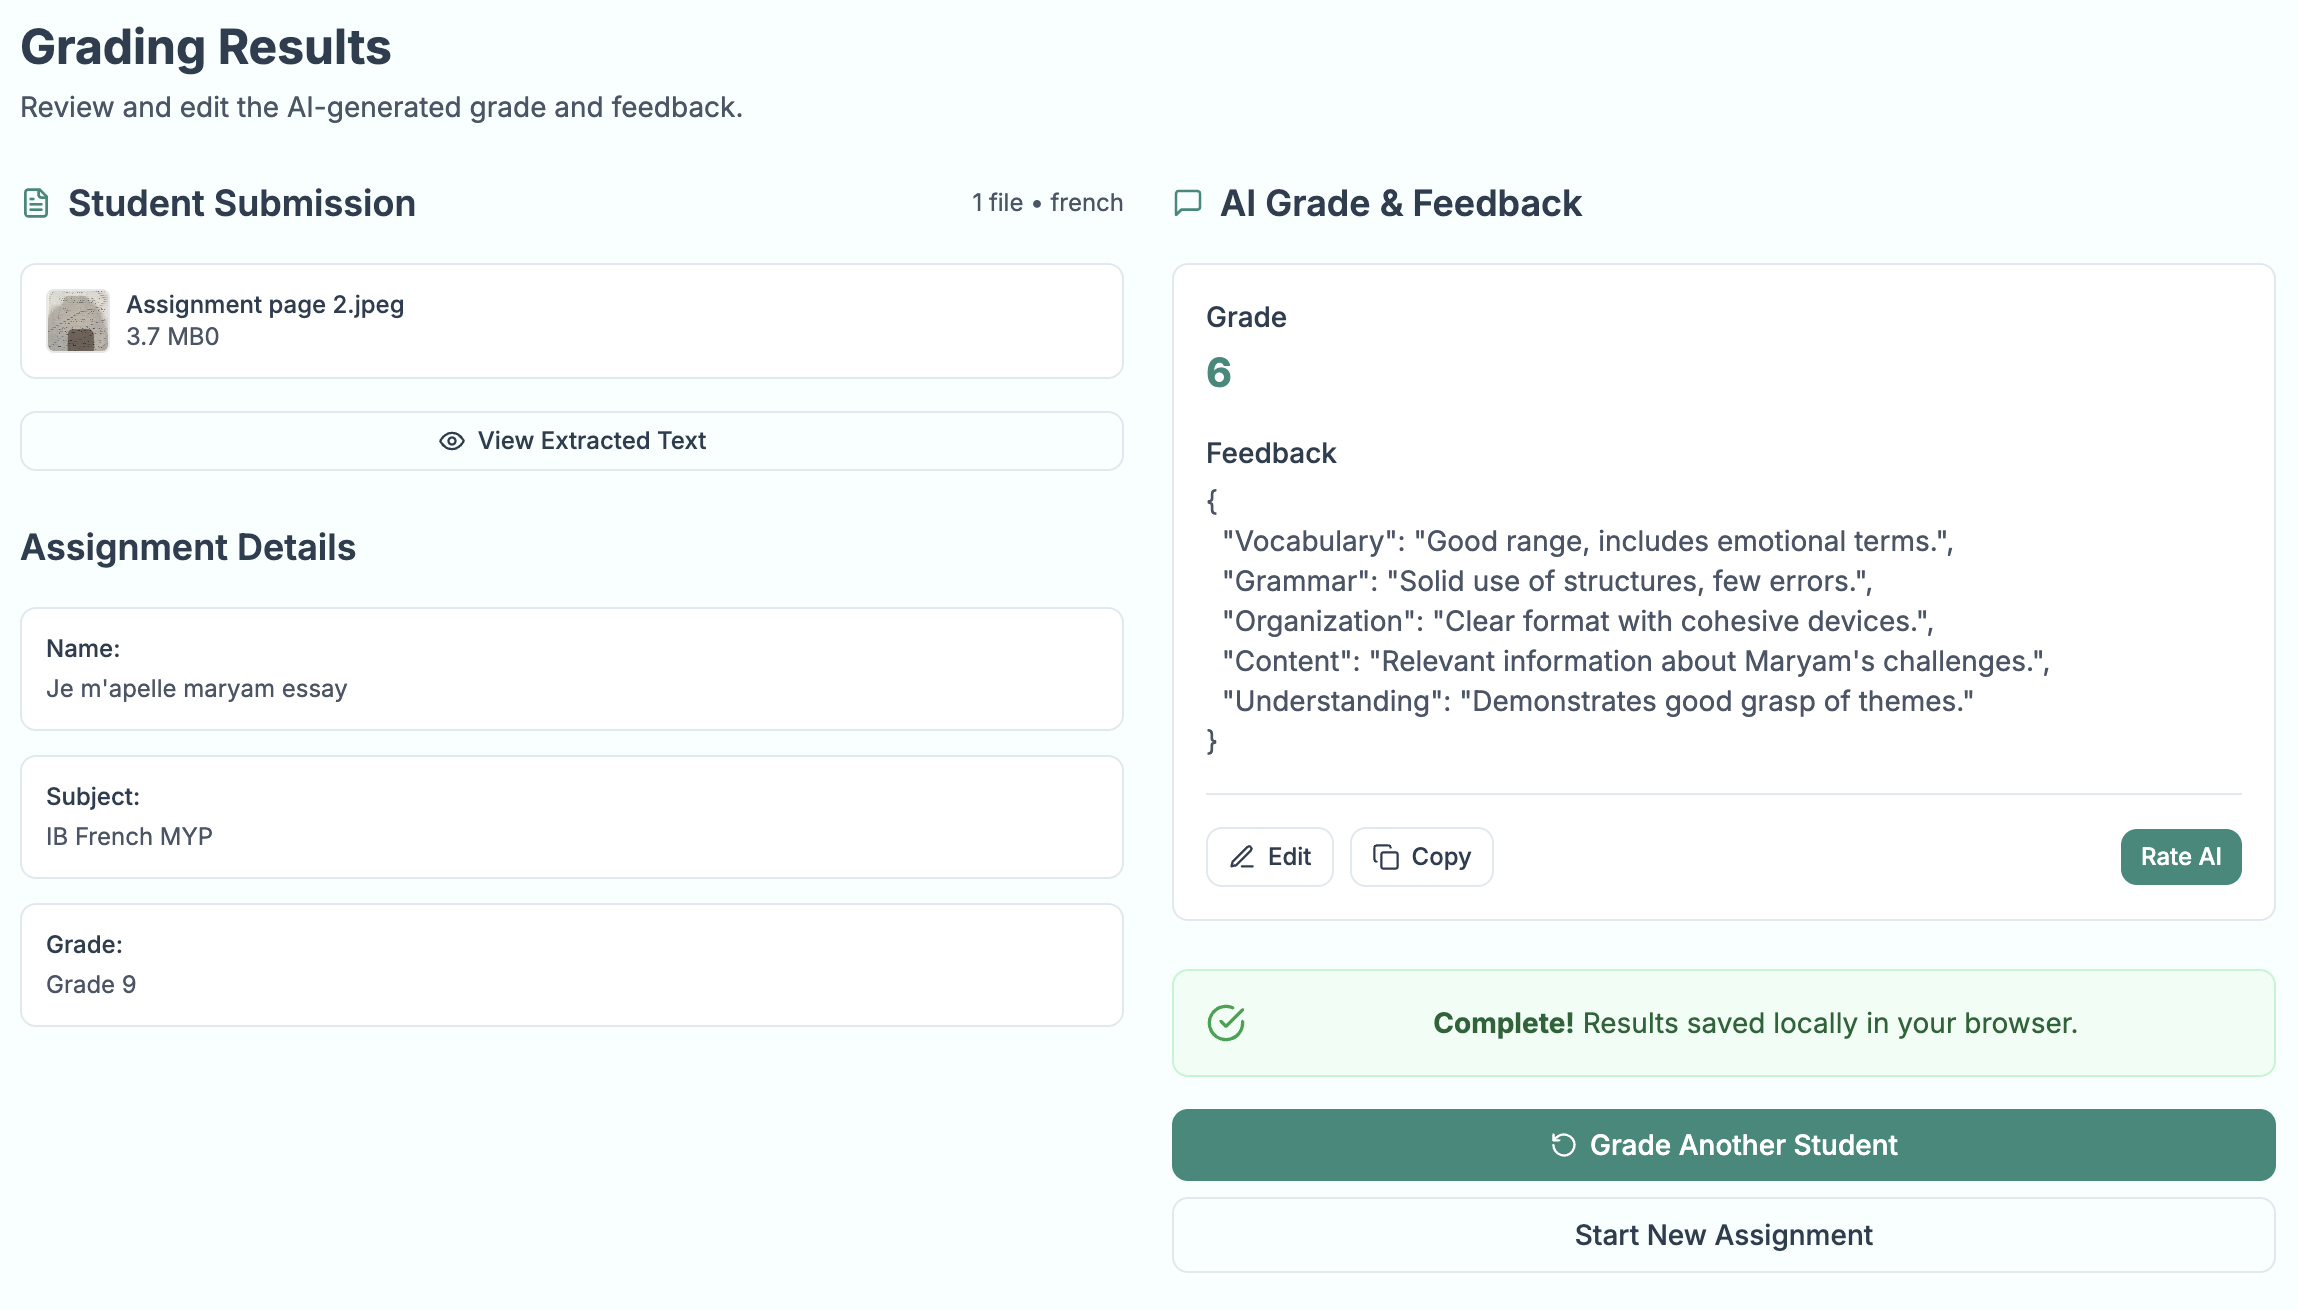Image resolution: width=2298 pixels, height=1310 pixels.
Task: Click the Rate AI button
Action: coord(2180,857)
